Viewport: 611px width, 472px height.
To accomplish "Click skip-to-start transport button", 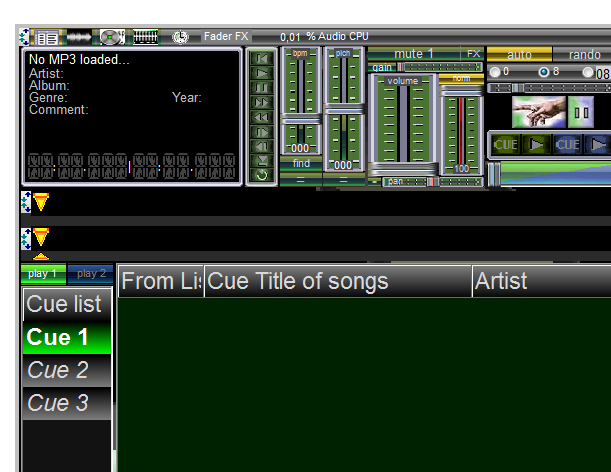I will tap(261, 59).
